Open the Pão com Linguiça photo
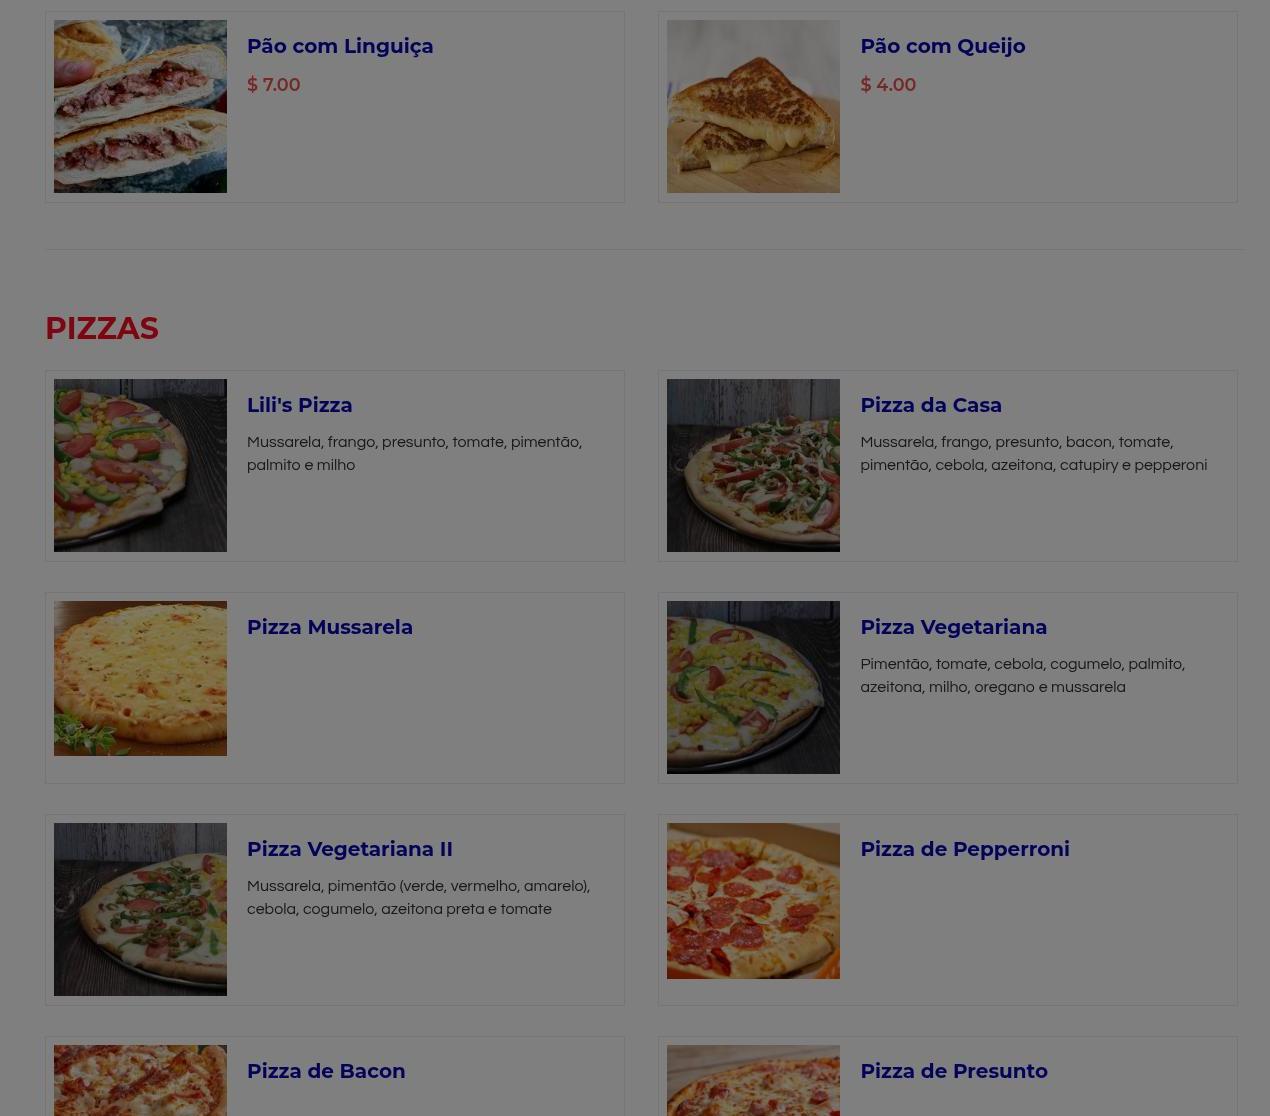This screenshot has height=1116, width=1270. pos(140,106)
